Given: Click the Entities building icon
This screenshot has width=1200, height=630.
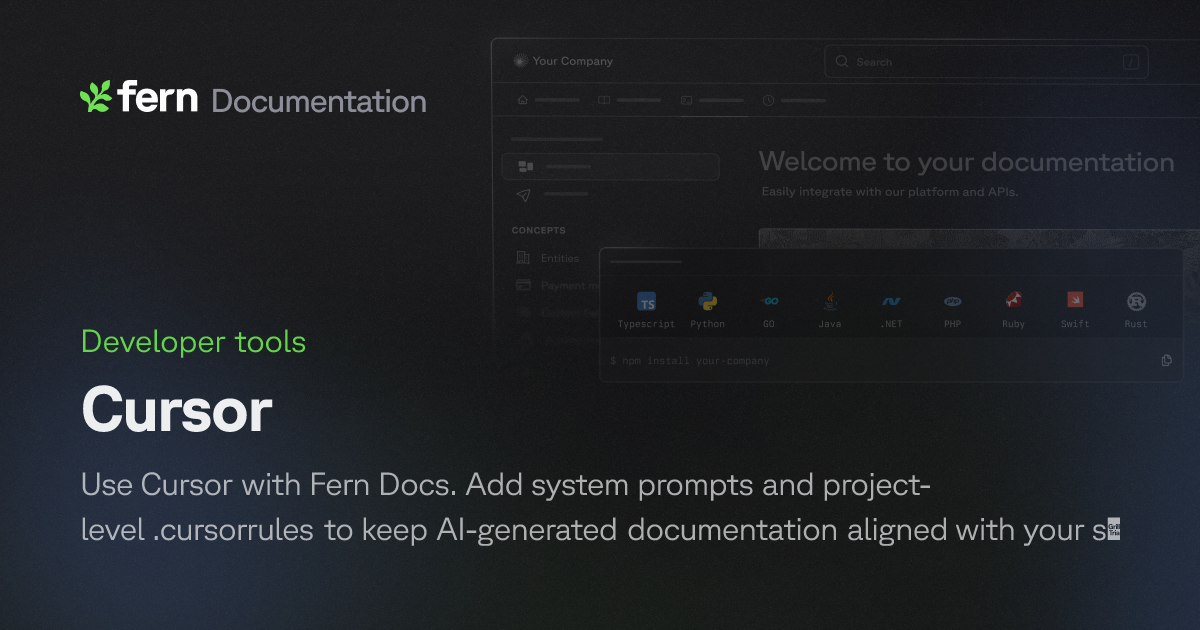Looking at the screenshot, I should click(x=523, y=258).
